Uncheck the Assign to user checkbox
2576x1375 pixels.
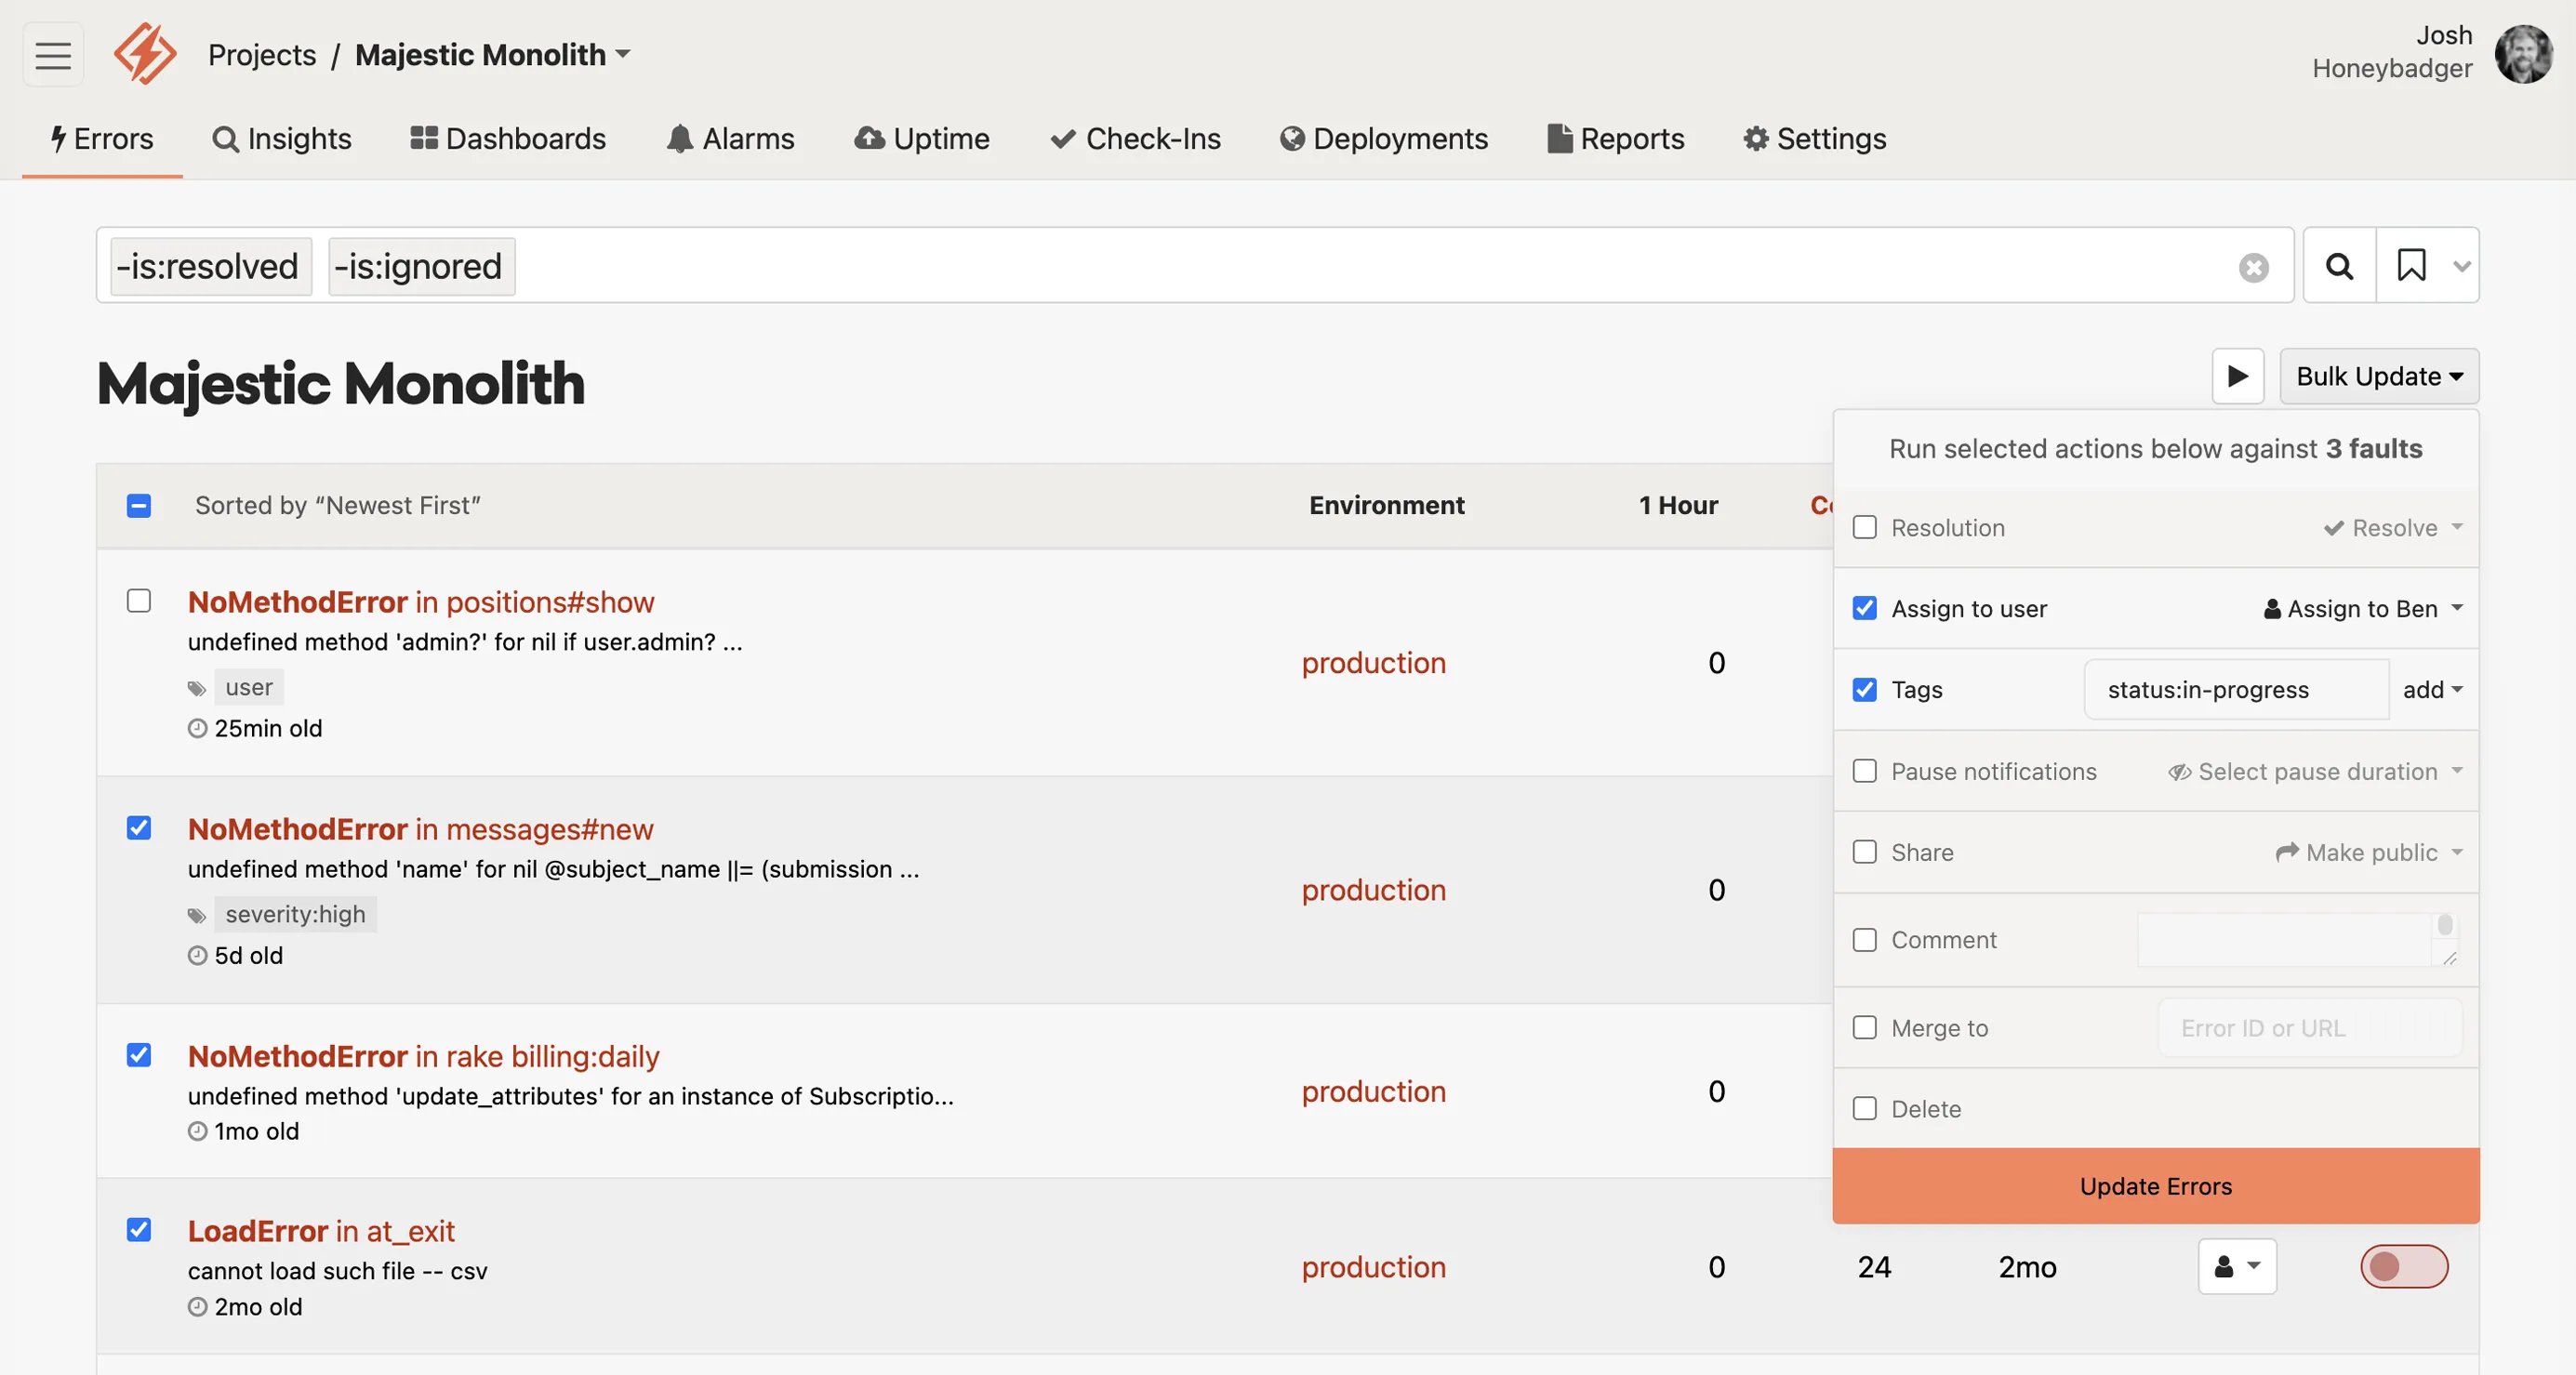tap(1864, 607)
